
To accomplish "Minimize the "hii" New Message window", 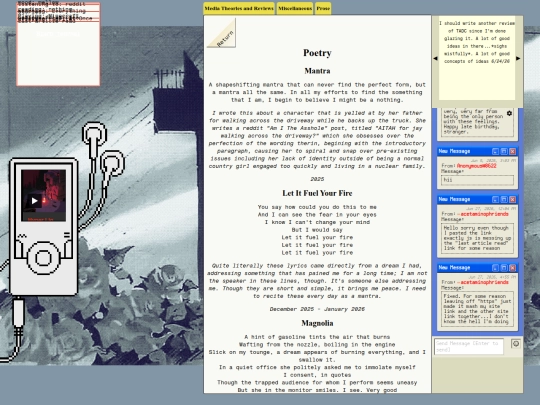I will [x=495, y=151].
